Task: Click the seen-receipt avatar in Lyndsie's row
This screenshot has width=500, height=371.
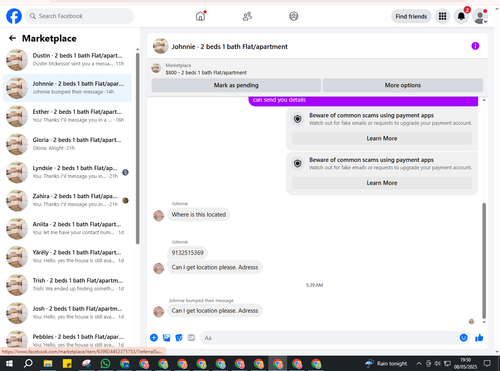Action: (x=125, y=172)
